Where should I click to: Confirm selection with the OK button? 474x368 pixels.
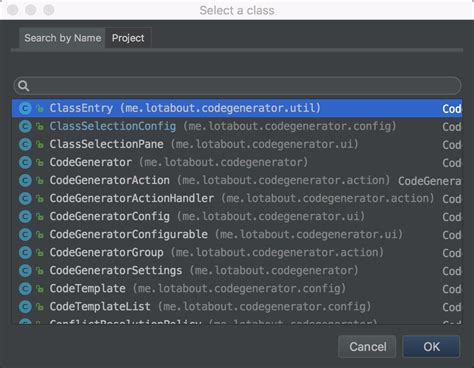click(431, 347)
